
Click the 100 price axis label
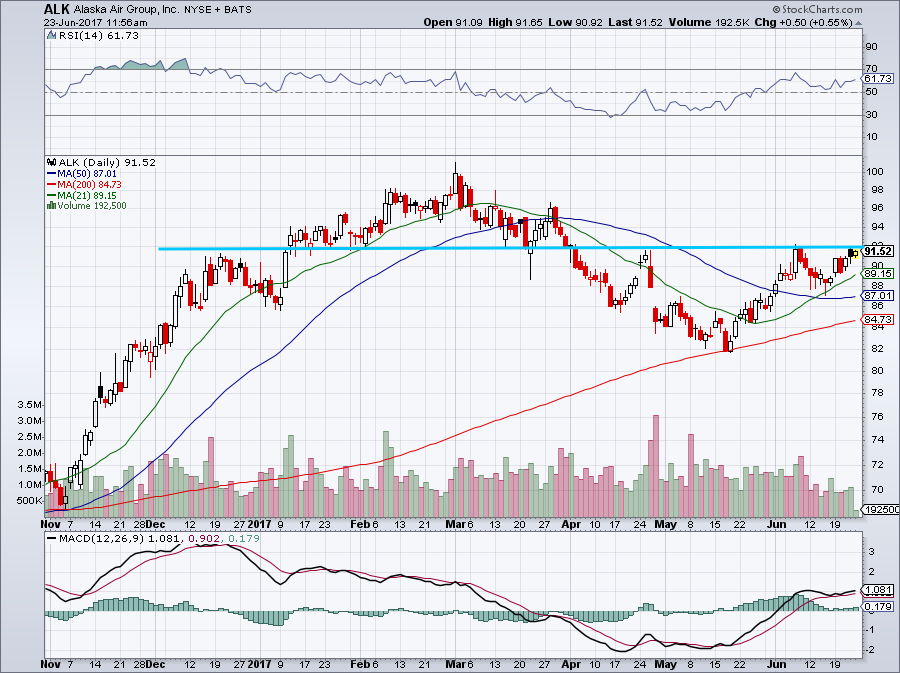(x=875, y=172)
